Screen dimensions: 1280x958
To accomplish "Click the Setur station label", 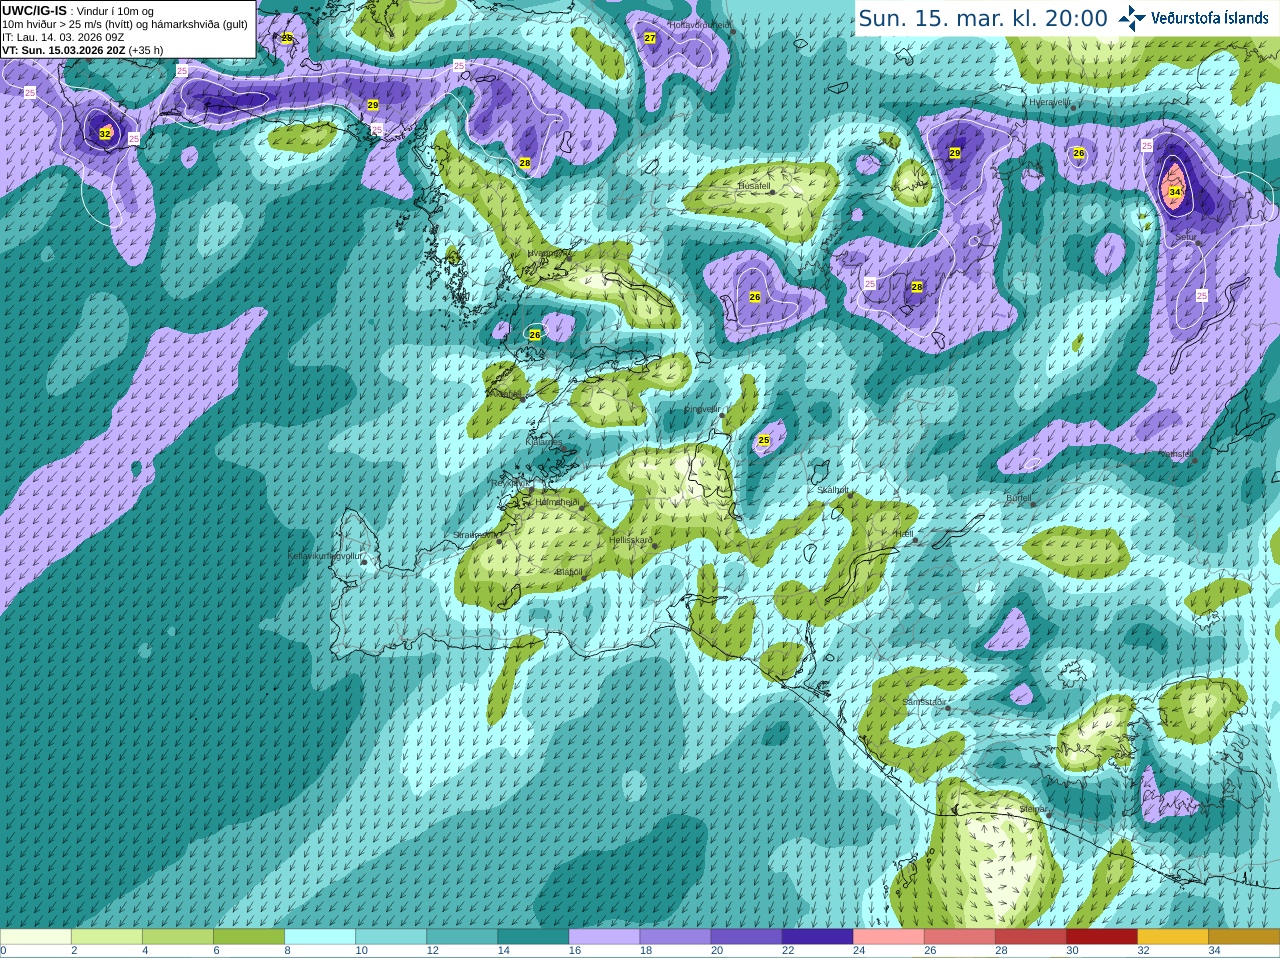I will click(1186, 237).
